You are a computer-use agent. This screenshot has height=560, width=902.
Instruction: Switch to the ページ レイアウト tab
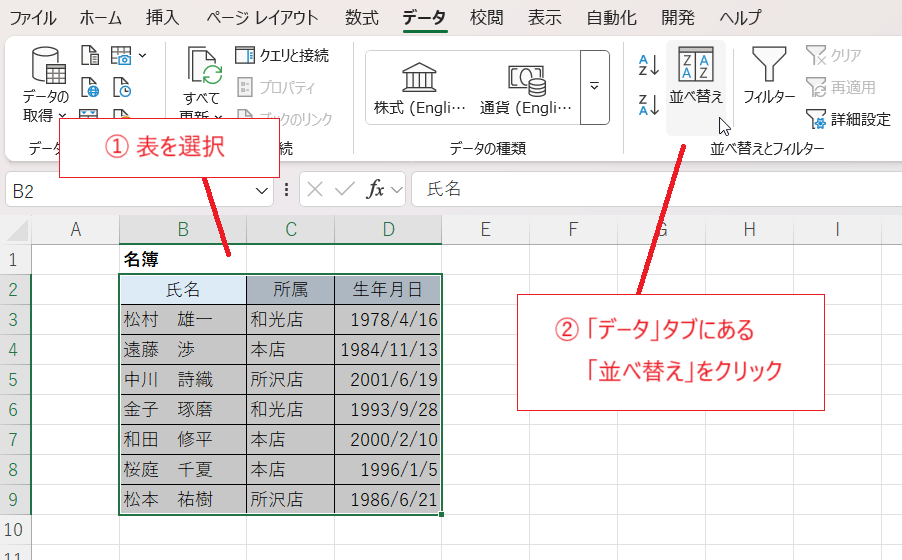pos(262,18)
